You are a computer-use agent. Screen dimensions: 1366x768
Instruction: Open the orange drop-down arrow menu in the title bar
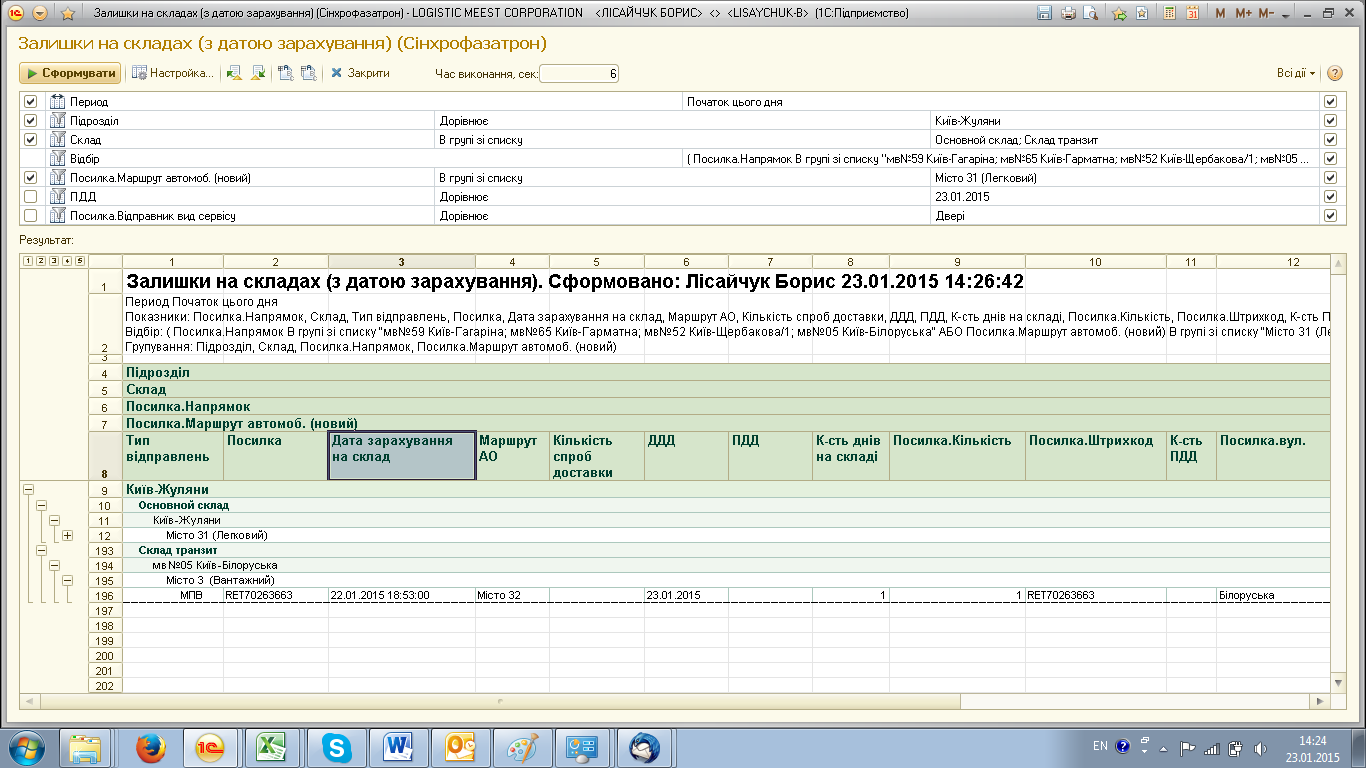pos(40,13)
